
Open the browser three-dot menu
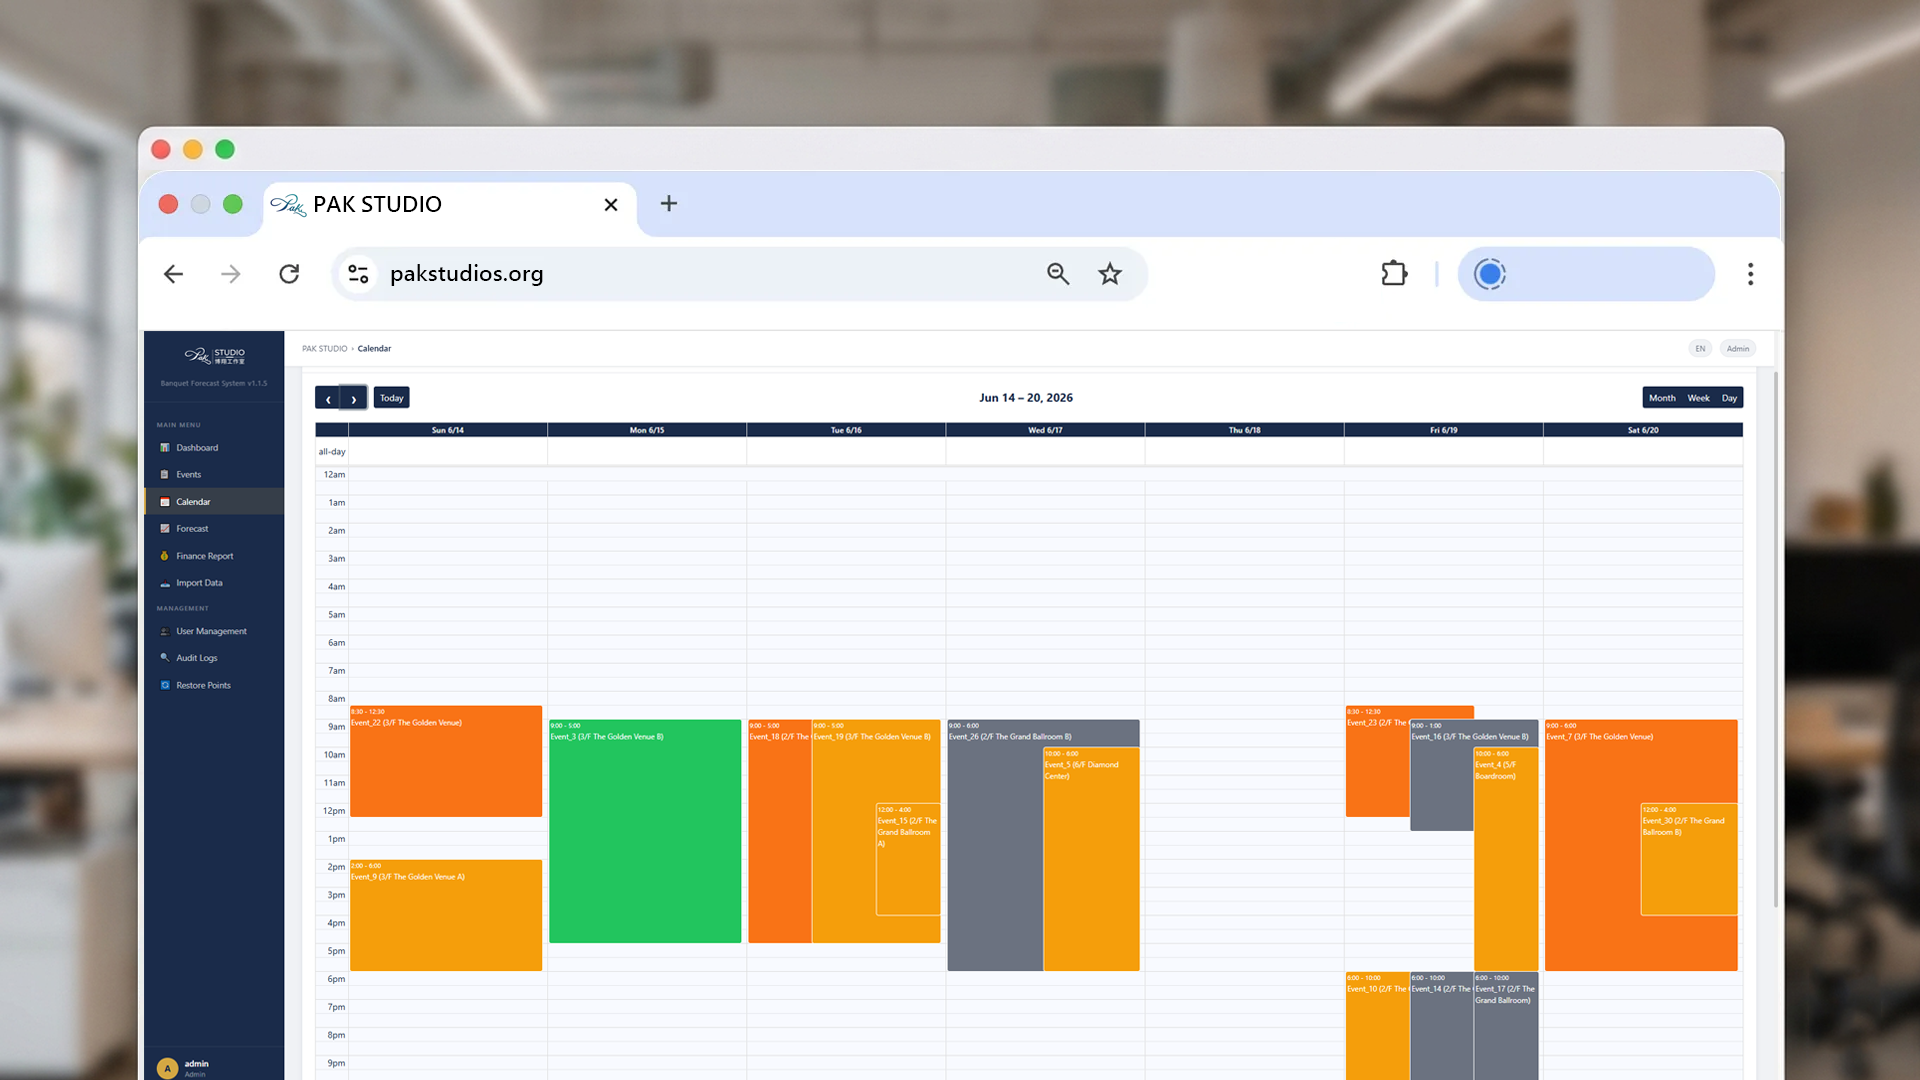(1750, 274)
